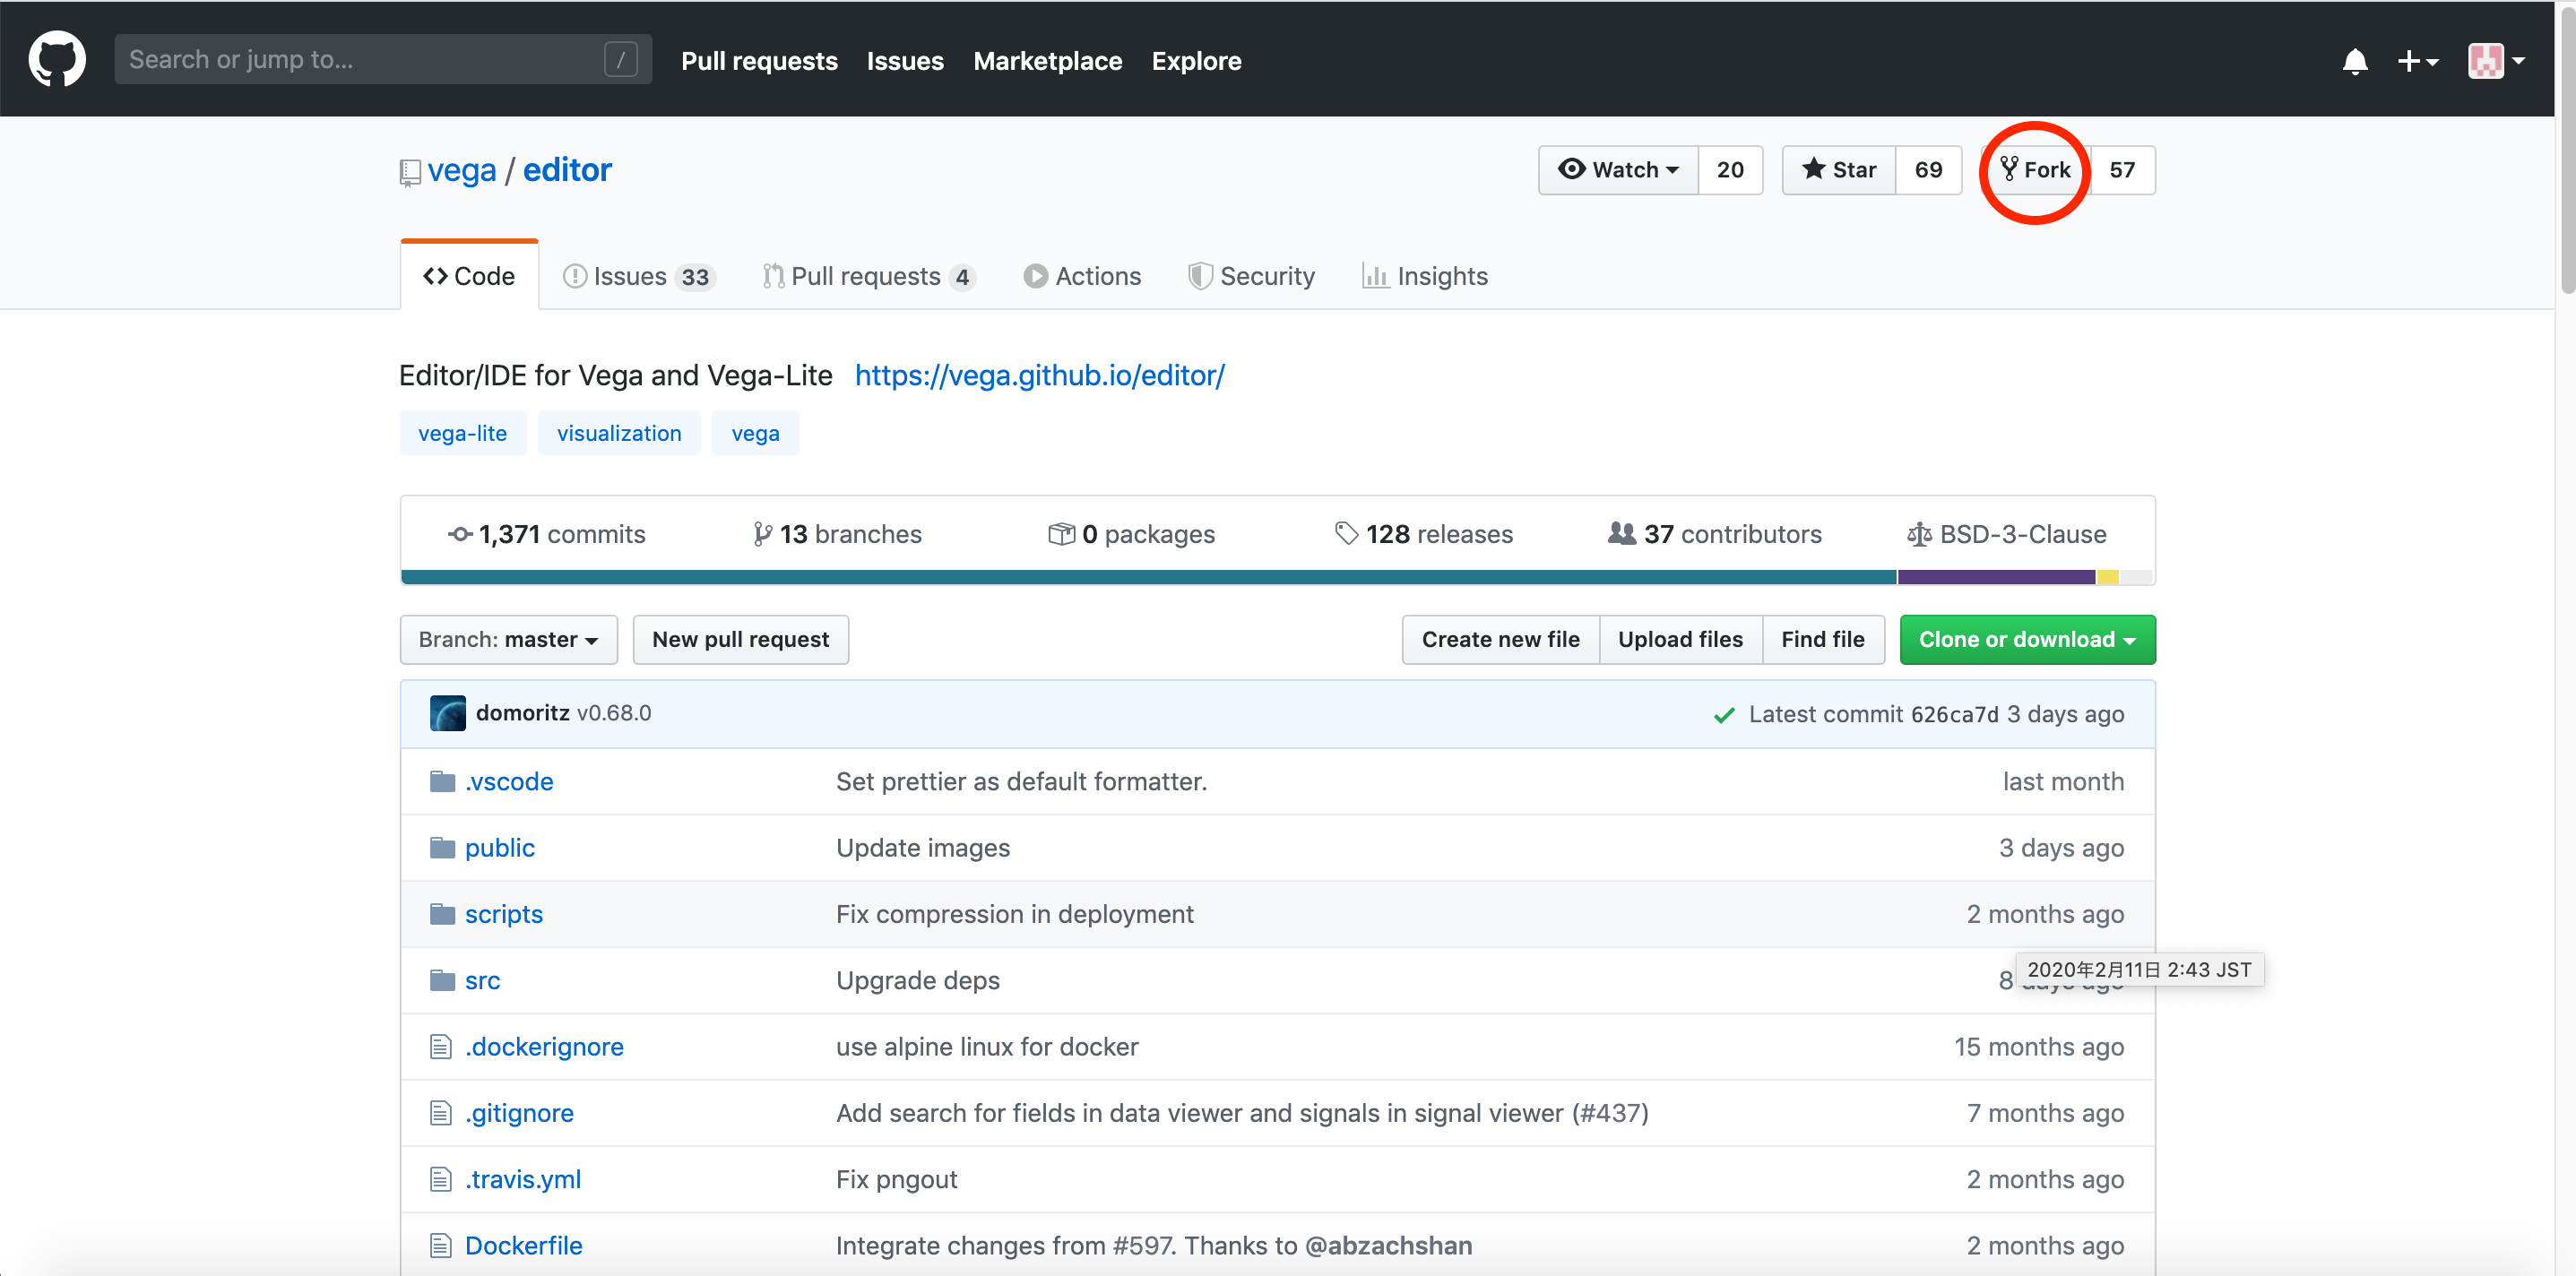Select the vega topic tag

click(755, 433)
